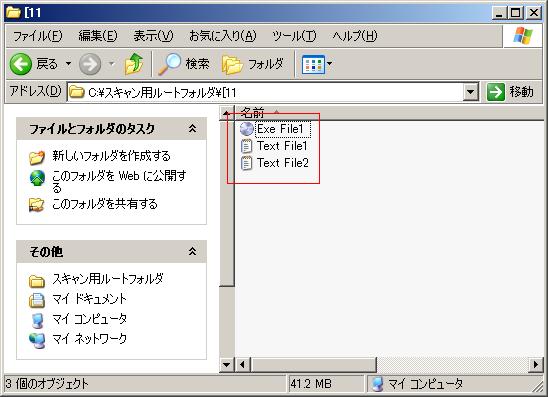Open the ツール(T) menu
This screenshot has height=397, width=548.
[x=294, y=36]
